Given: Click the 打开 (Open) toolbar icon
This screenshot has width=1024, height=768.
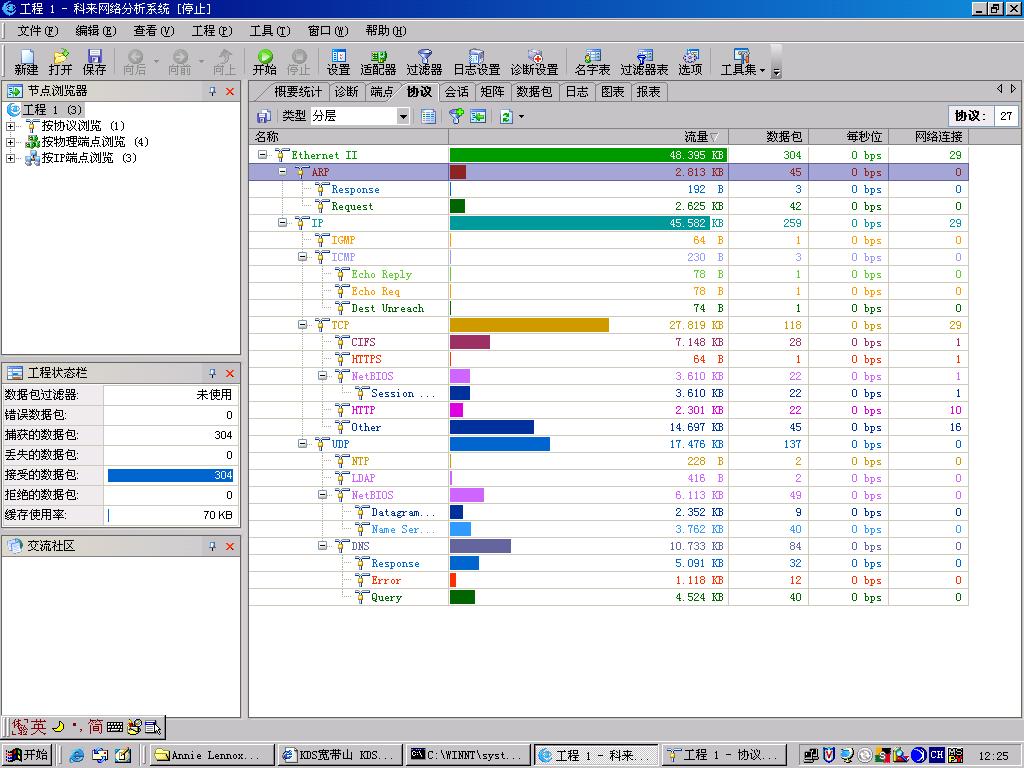Looking at the screenshot, I should click(60, 62).
